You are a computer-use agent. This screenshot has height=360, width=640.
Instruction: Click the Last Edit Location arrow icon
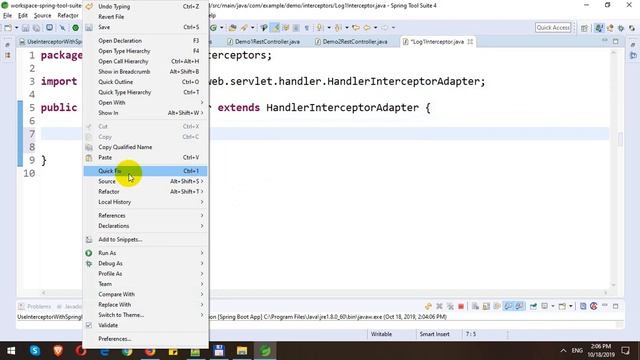(x=356, y=28)
